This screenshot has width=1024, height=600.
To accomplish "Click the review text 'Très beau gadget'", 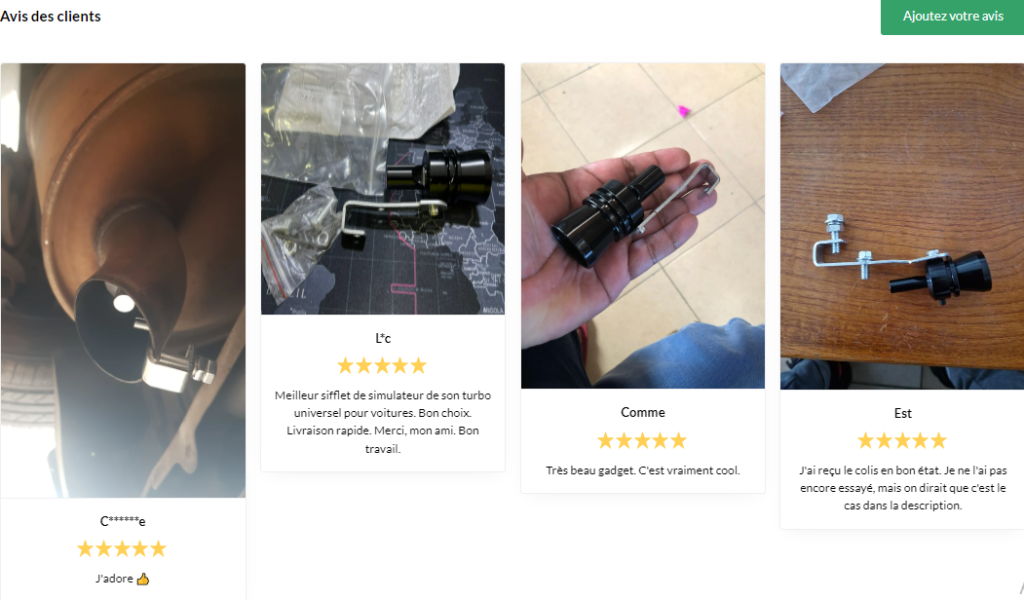I will pyautogui.click(x=643, y=470).
